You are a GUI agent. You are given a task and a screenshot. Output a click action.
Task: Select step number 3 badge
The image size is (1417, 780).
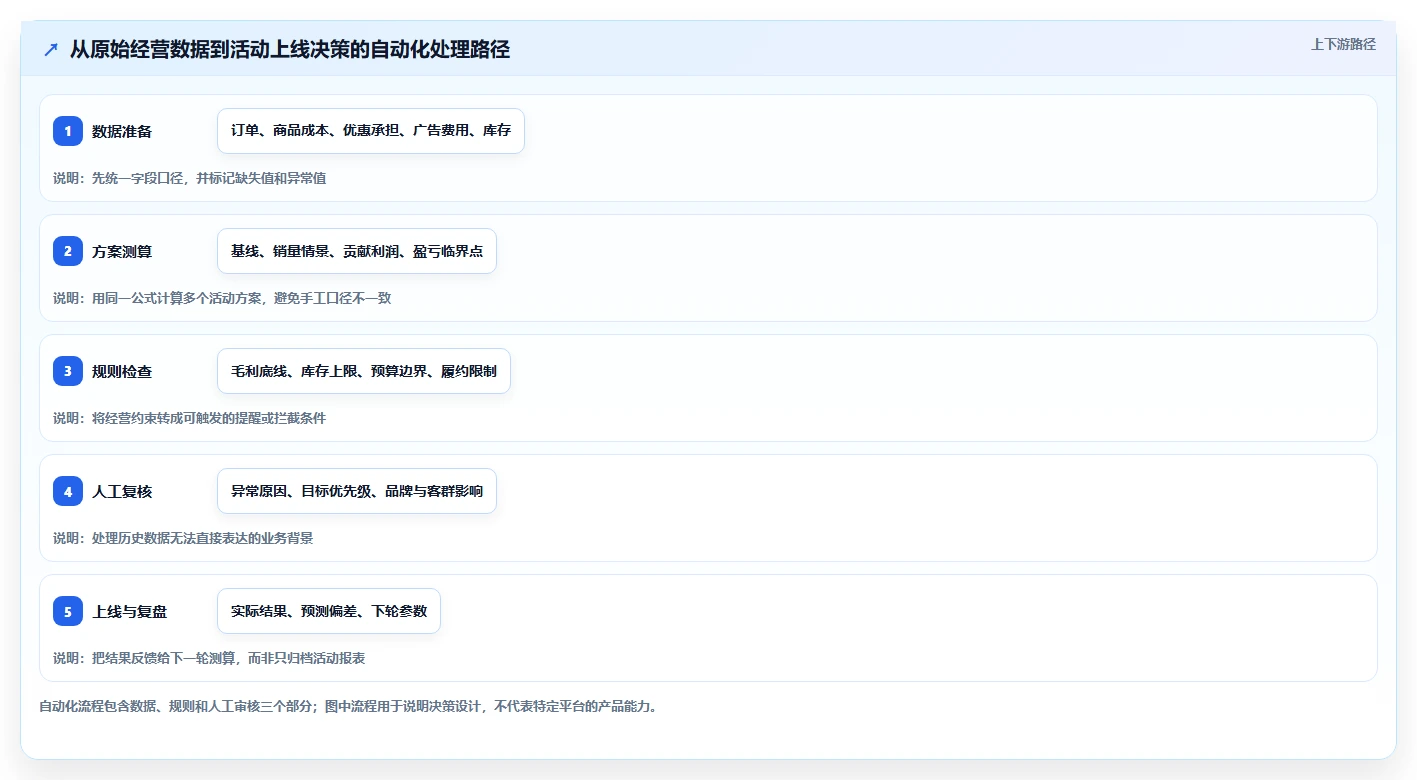68,371
